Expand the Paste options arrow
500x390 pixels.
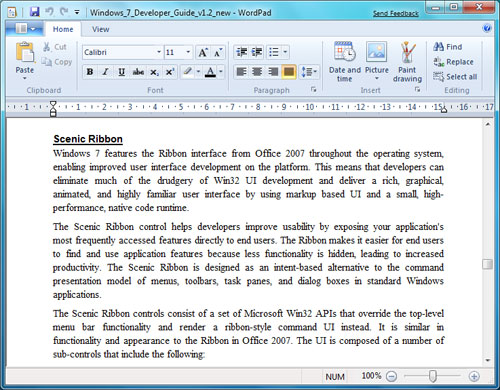coord(25,79)
